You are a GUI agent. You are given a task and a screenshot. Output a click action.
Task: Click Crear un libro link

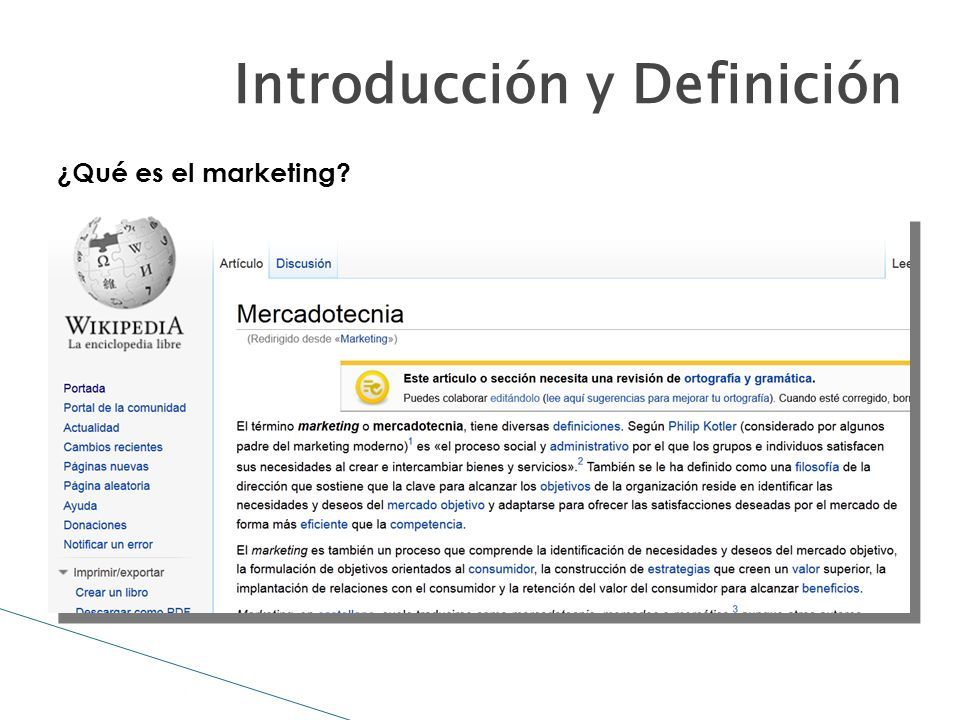111,592
